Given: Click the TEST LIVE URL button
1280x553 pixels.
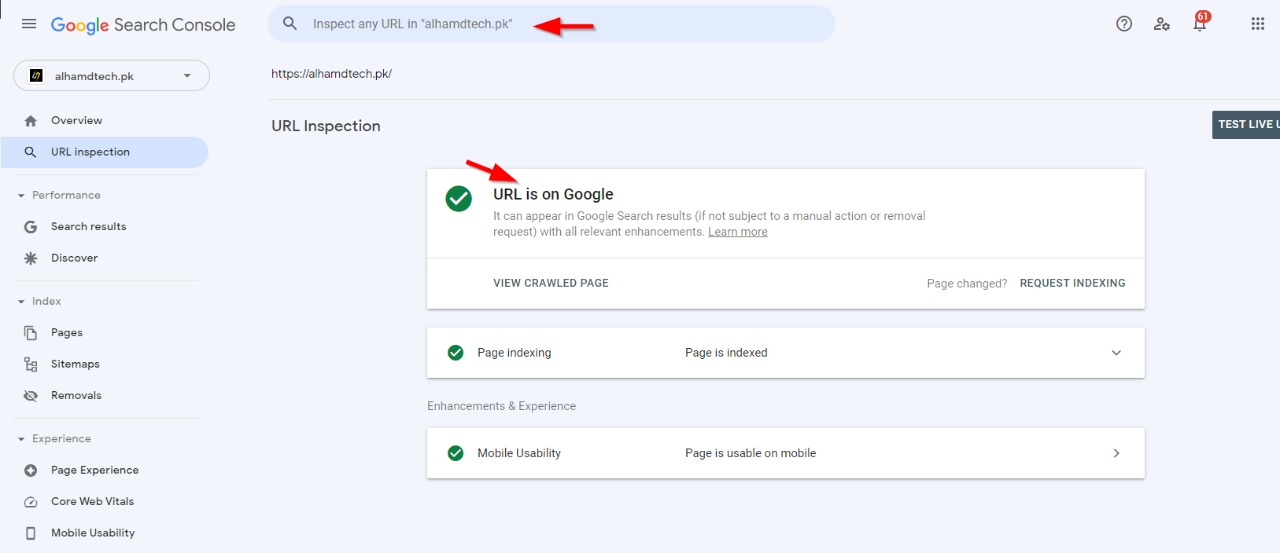Looking at the screenshot, I should pyautogui.click(x=1246, y=124).
